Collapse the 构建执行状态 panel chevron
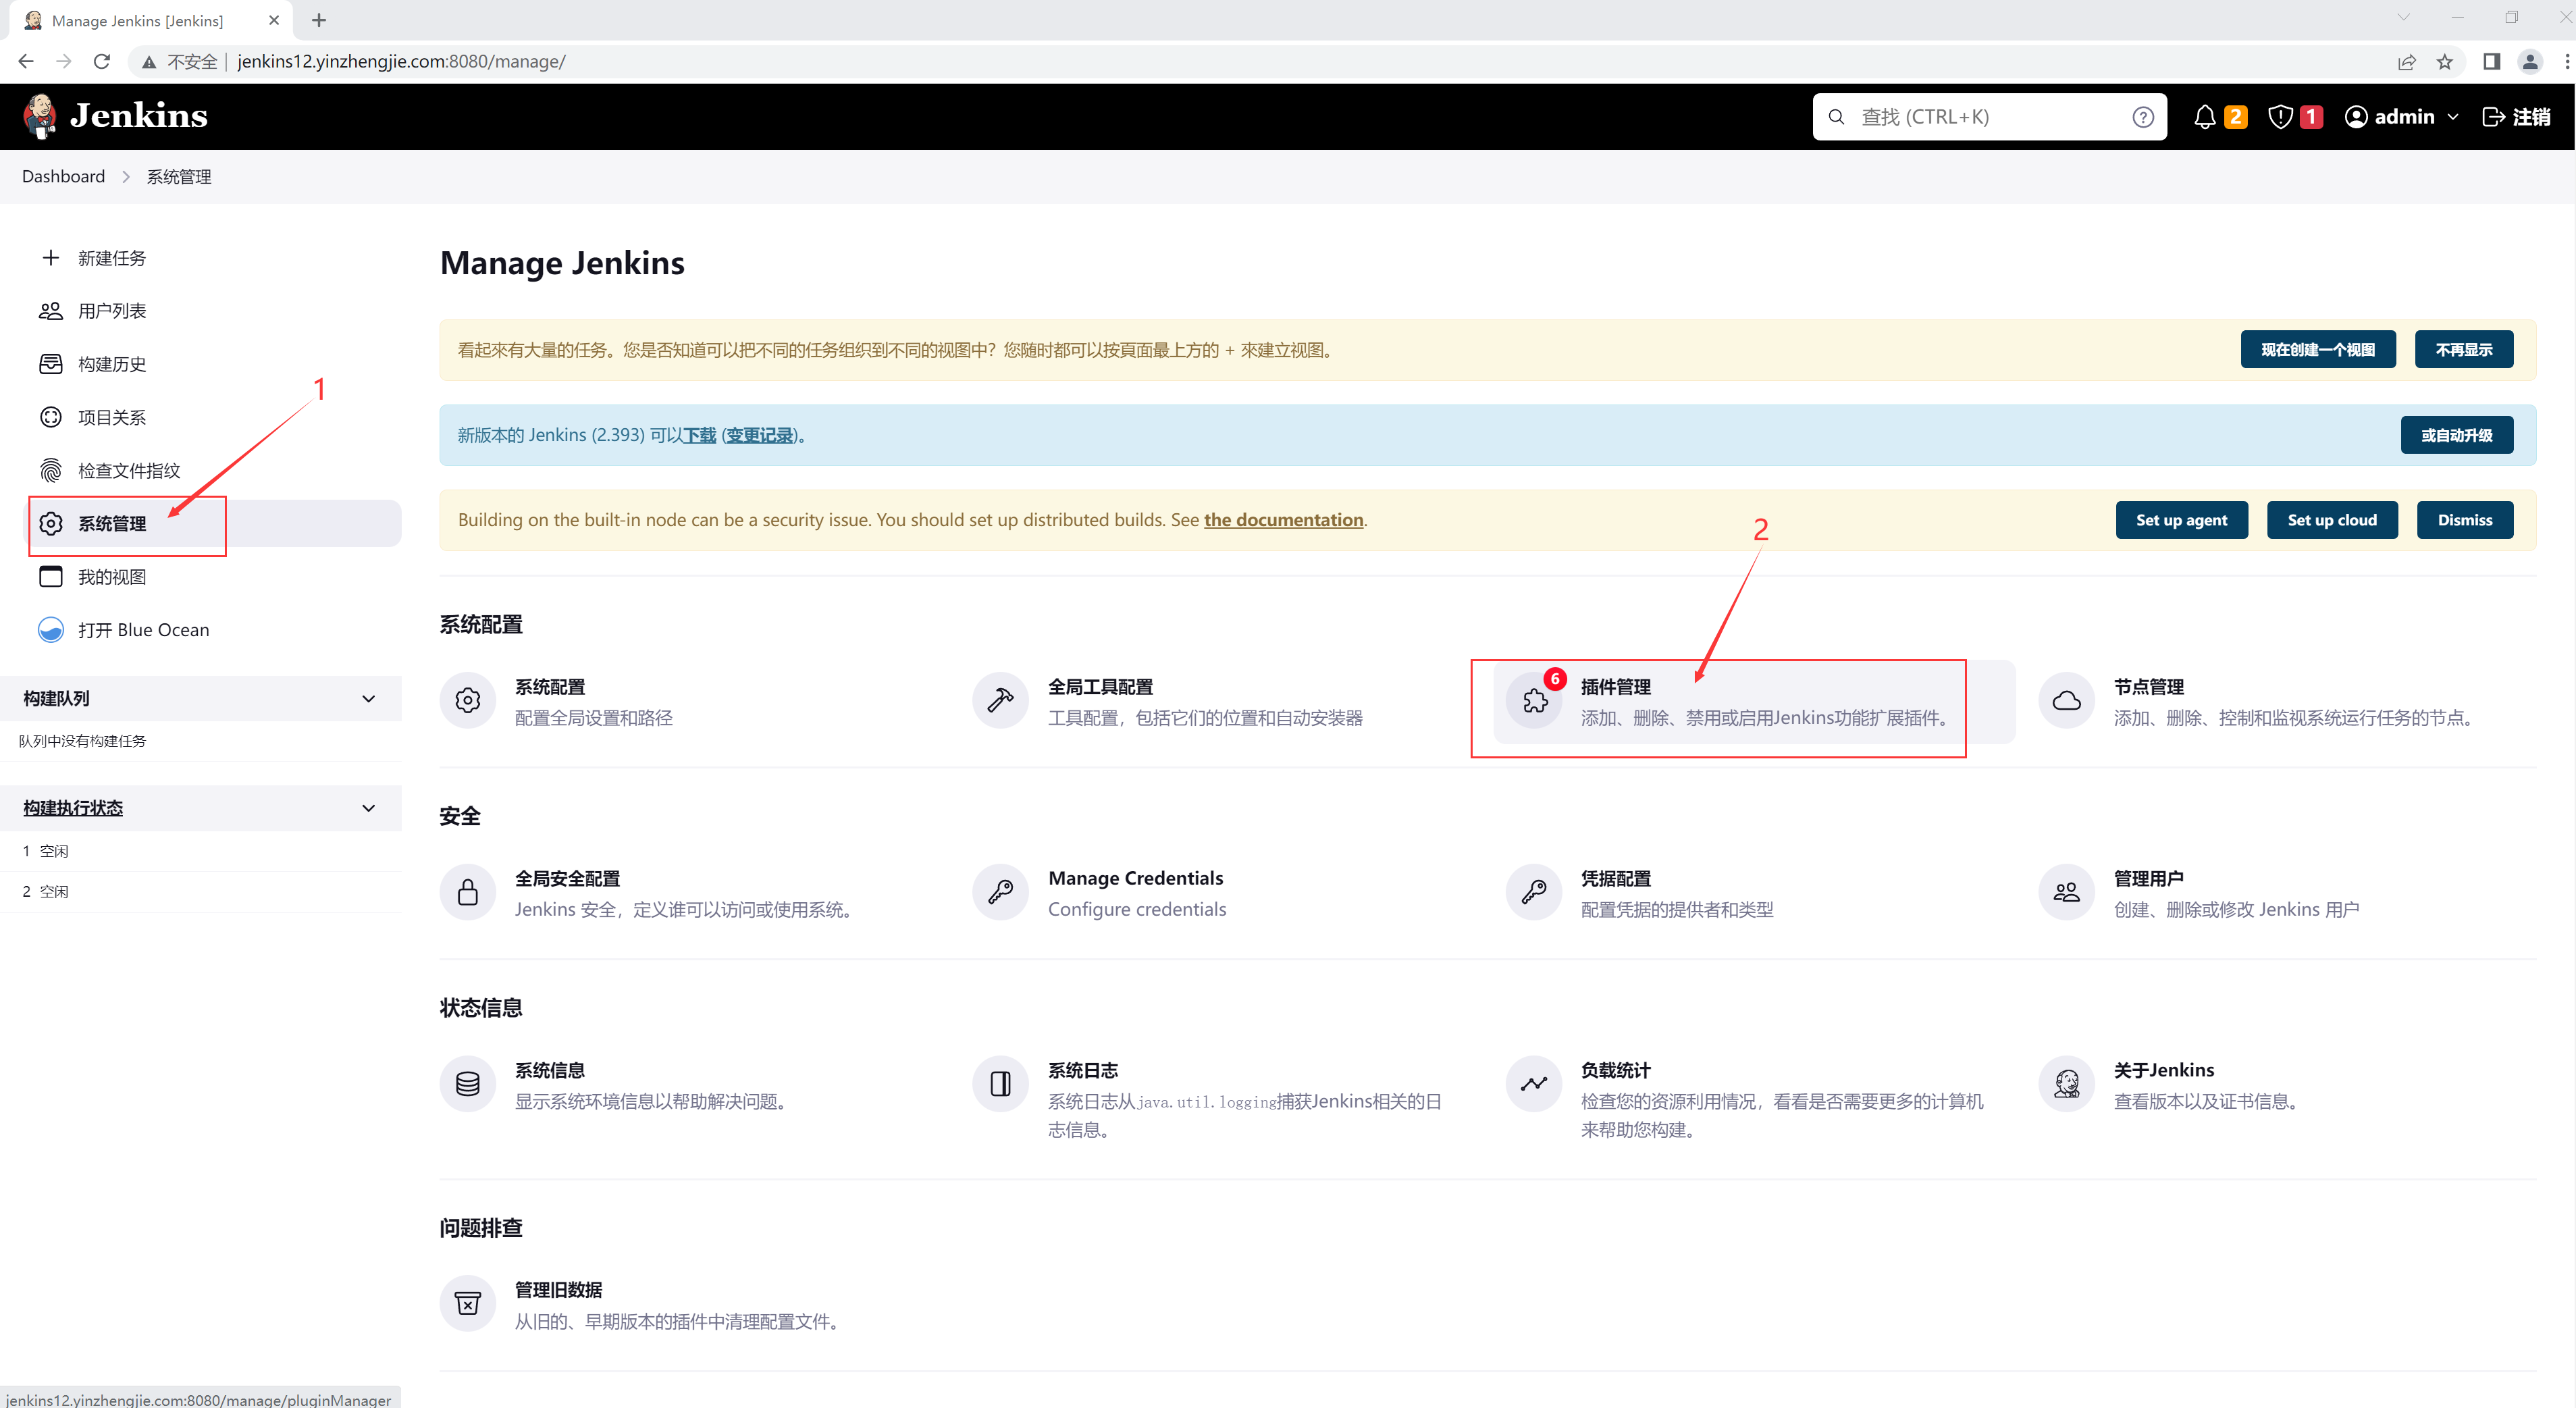2576x1408 pixels. [368, 808]
